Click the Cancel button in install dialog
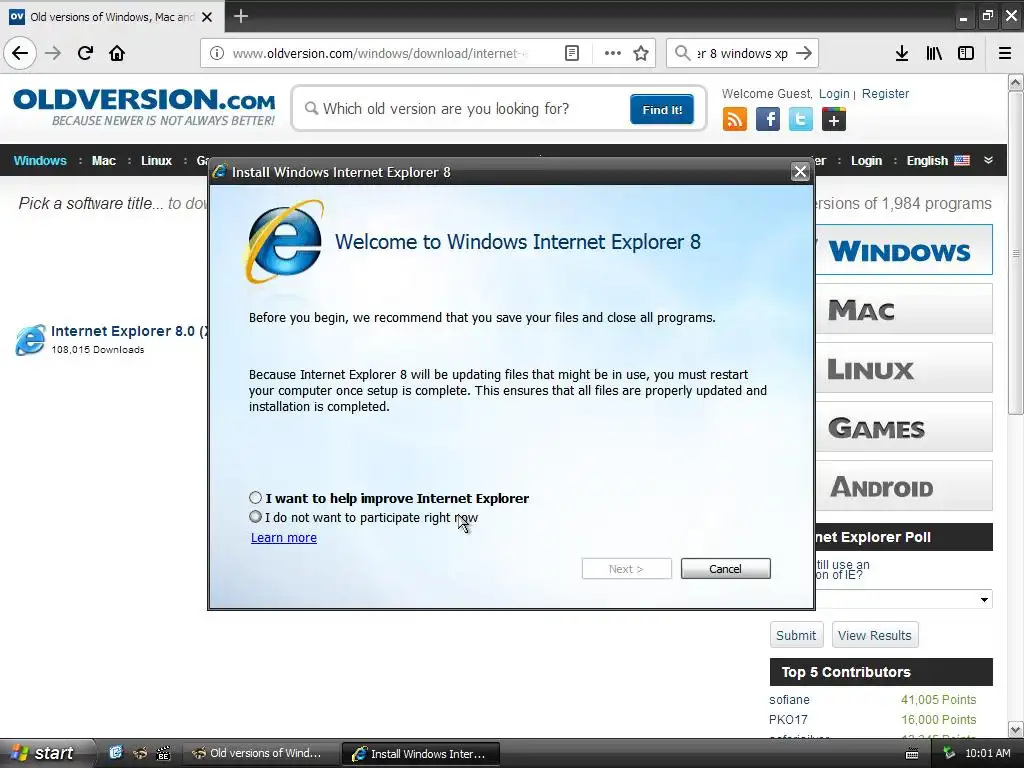 [x=726, y=569]
